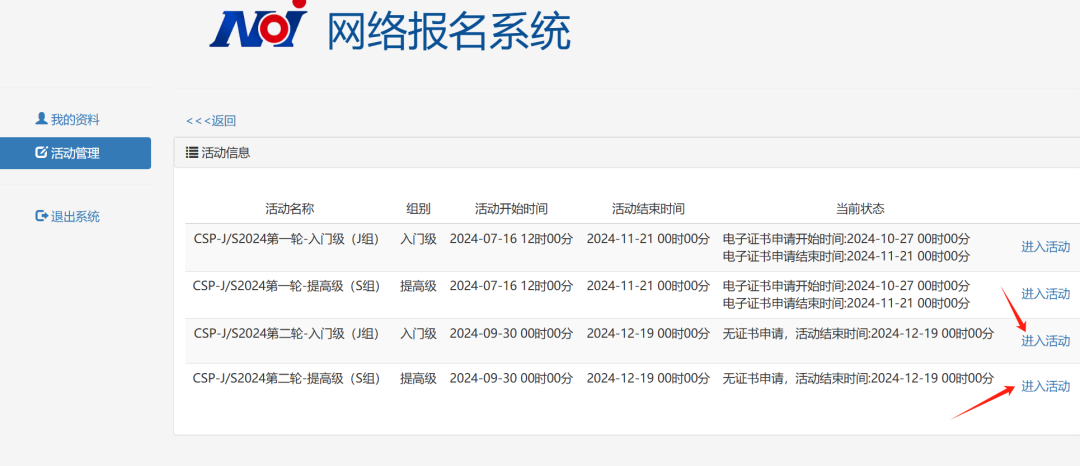Image resolution: width=1080 pixels, height=466 pixels.
Task: Click the 当前状态 column header
Action: point(860,209)
